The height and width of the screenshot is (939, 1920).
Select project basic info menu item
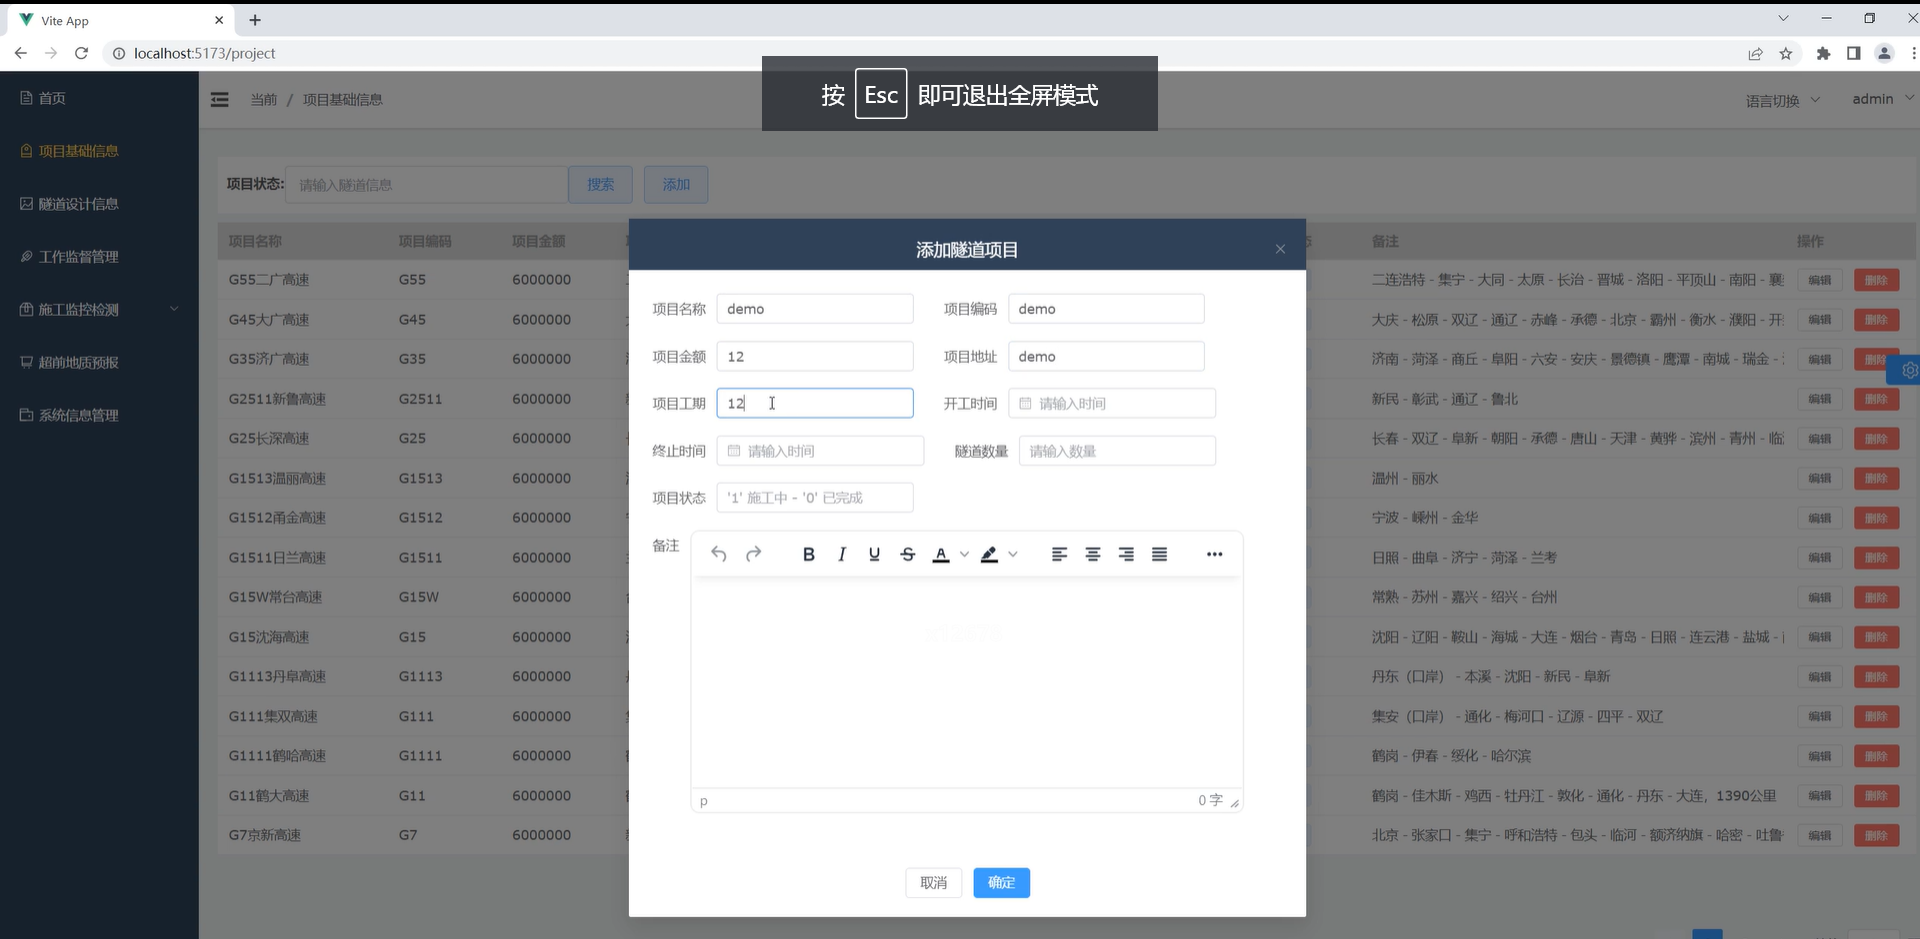(99, 151)
